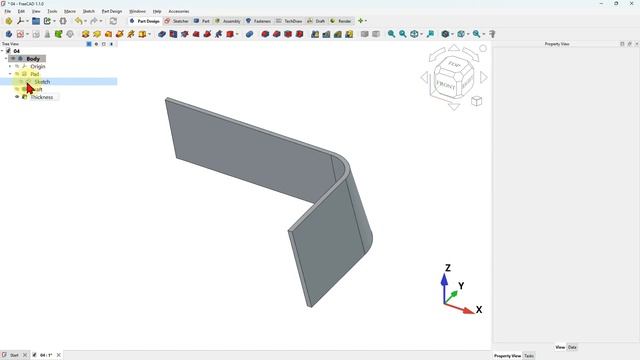Click the Polar pattern icon

point(338,34)
